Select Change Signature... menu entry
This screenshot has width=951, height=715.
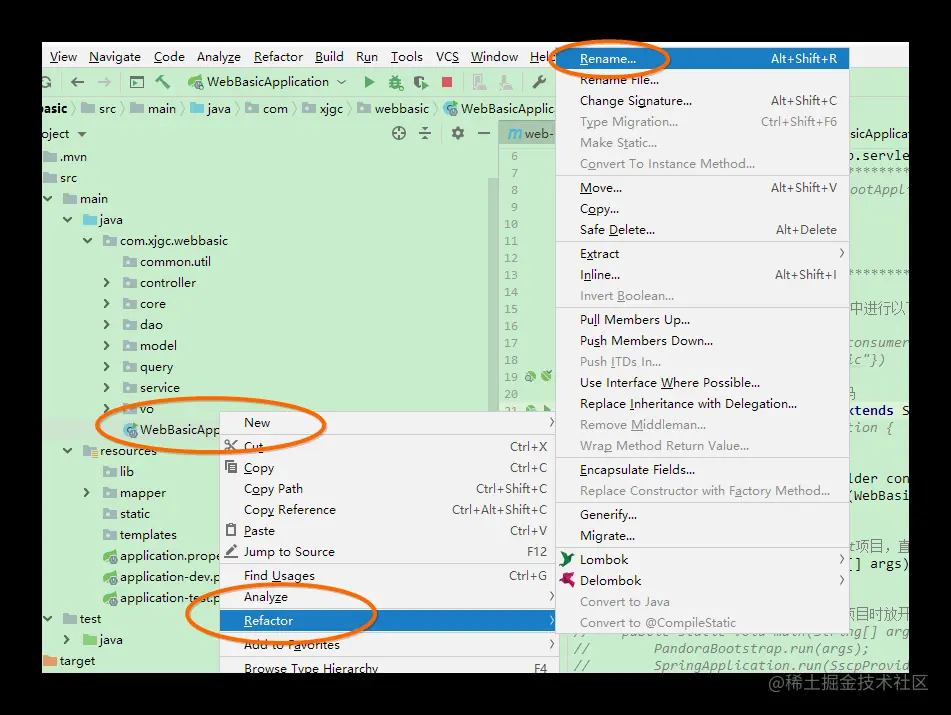pos(702,101)
